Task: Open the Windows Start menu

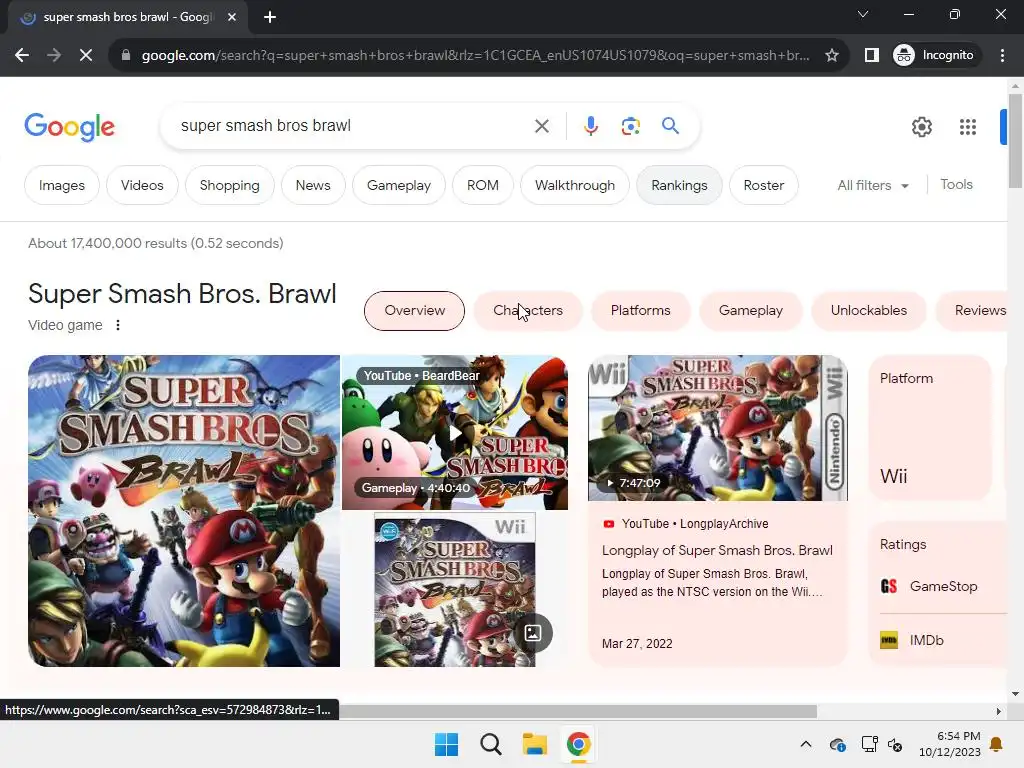Action: coord(447,744)
